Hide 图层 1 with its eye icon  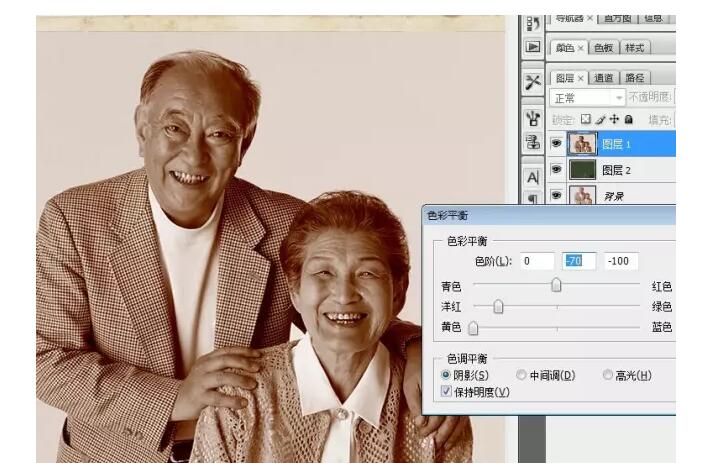(x=557, y=143)
